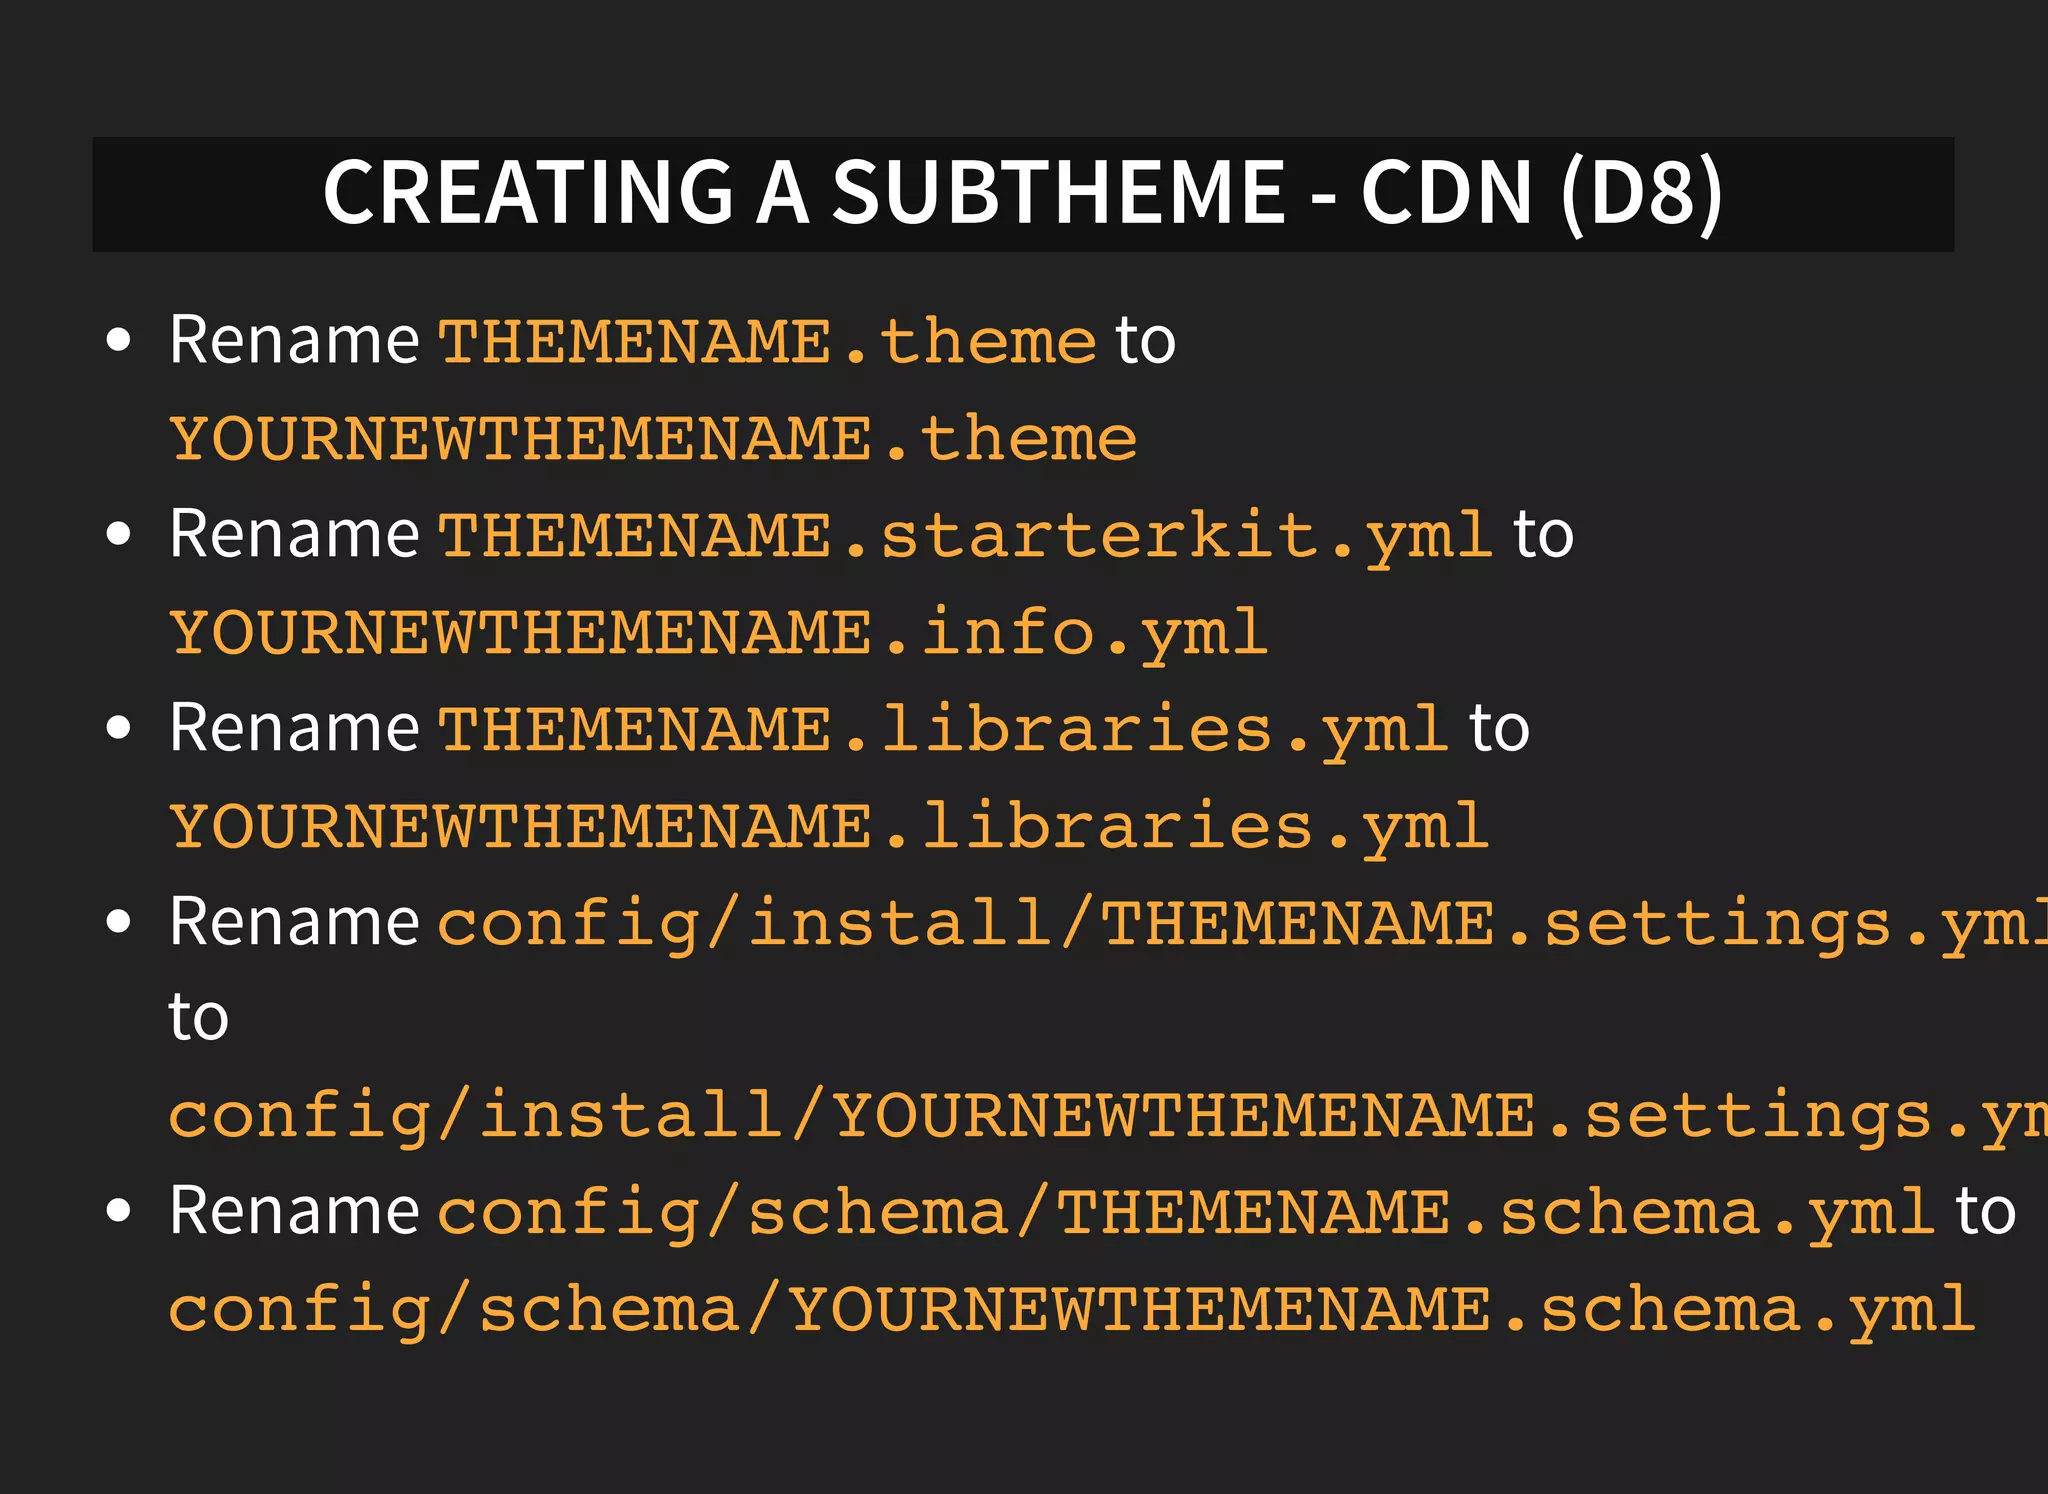Click the word 'Rename' before config/install path
2048x1494 pixels.
click(x=294, y=922)
